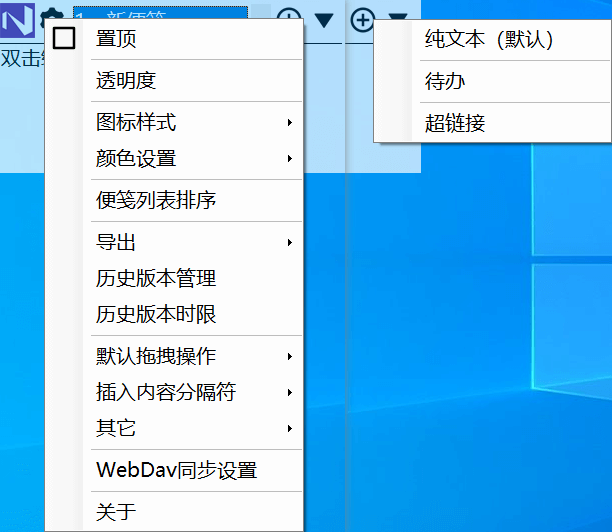Choose 透明度 from the menu

coord(174,81)
